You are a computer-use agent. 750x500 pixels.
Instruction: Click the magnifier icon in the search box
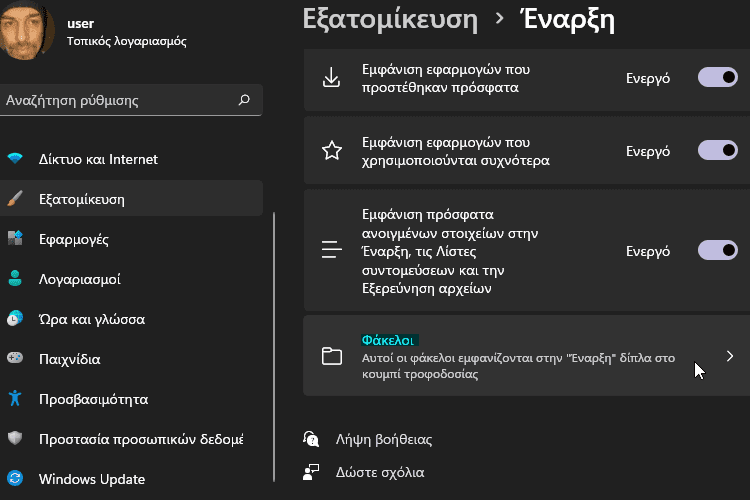coord(244,100)
